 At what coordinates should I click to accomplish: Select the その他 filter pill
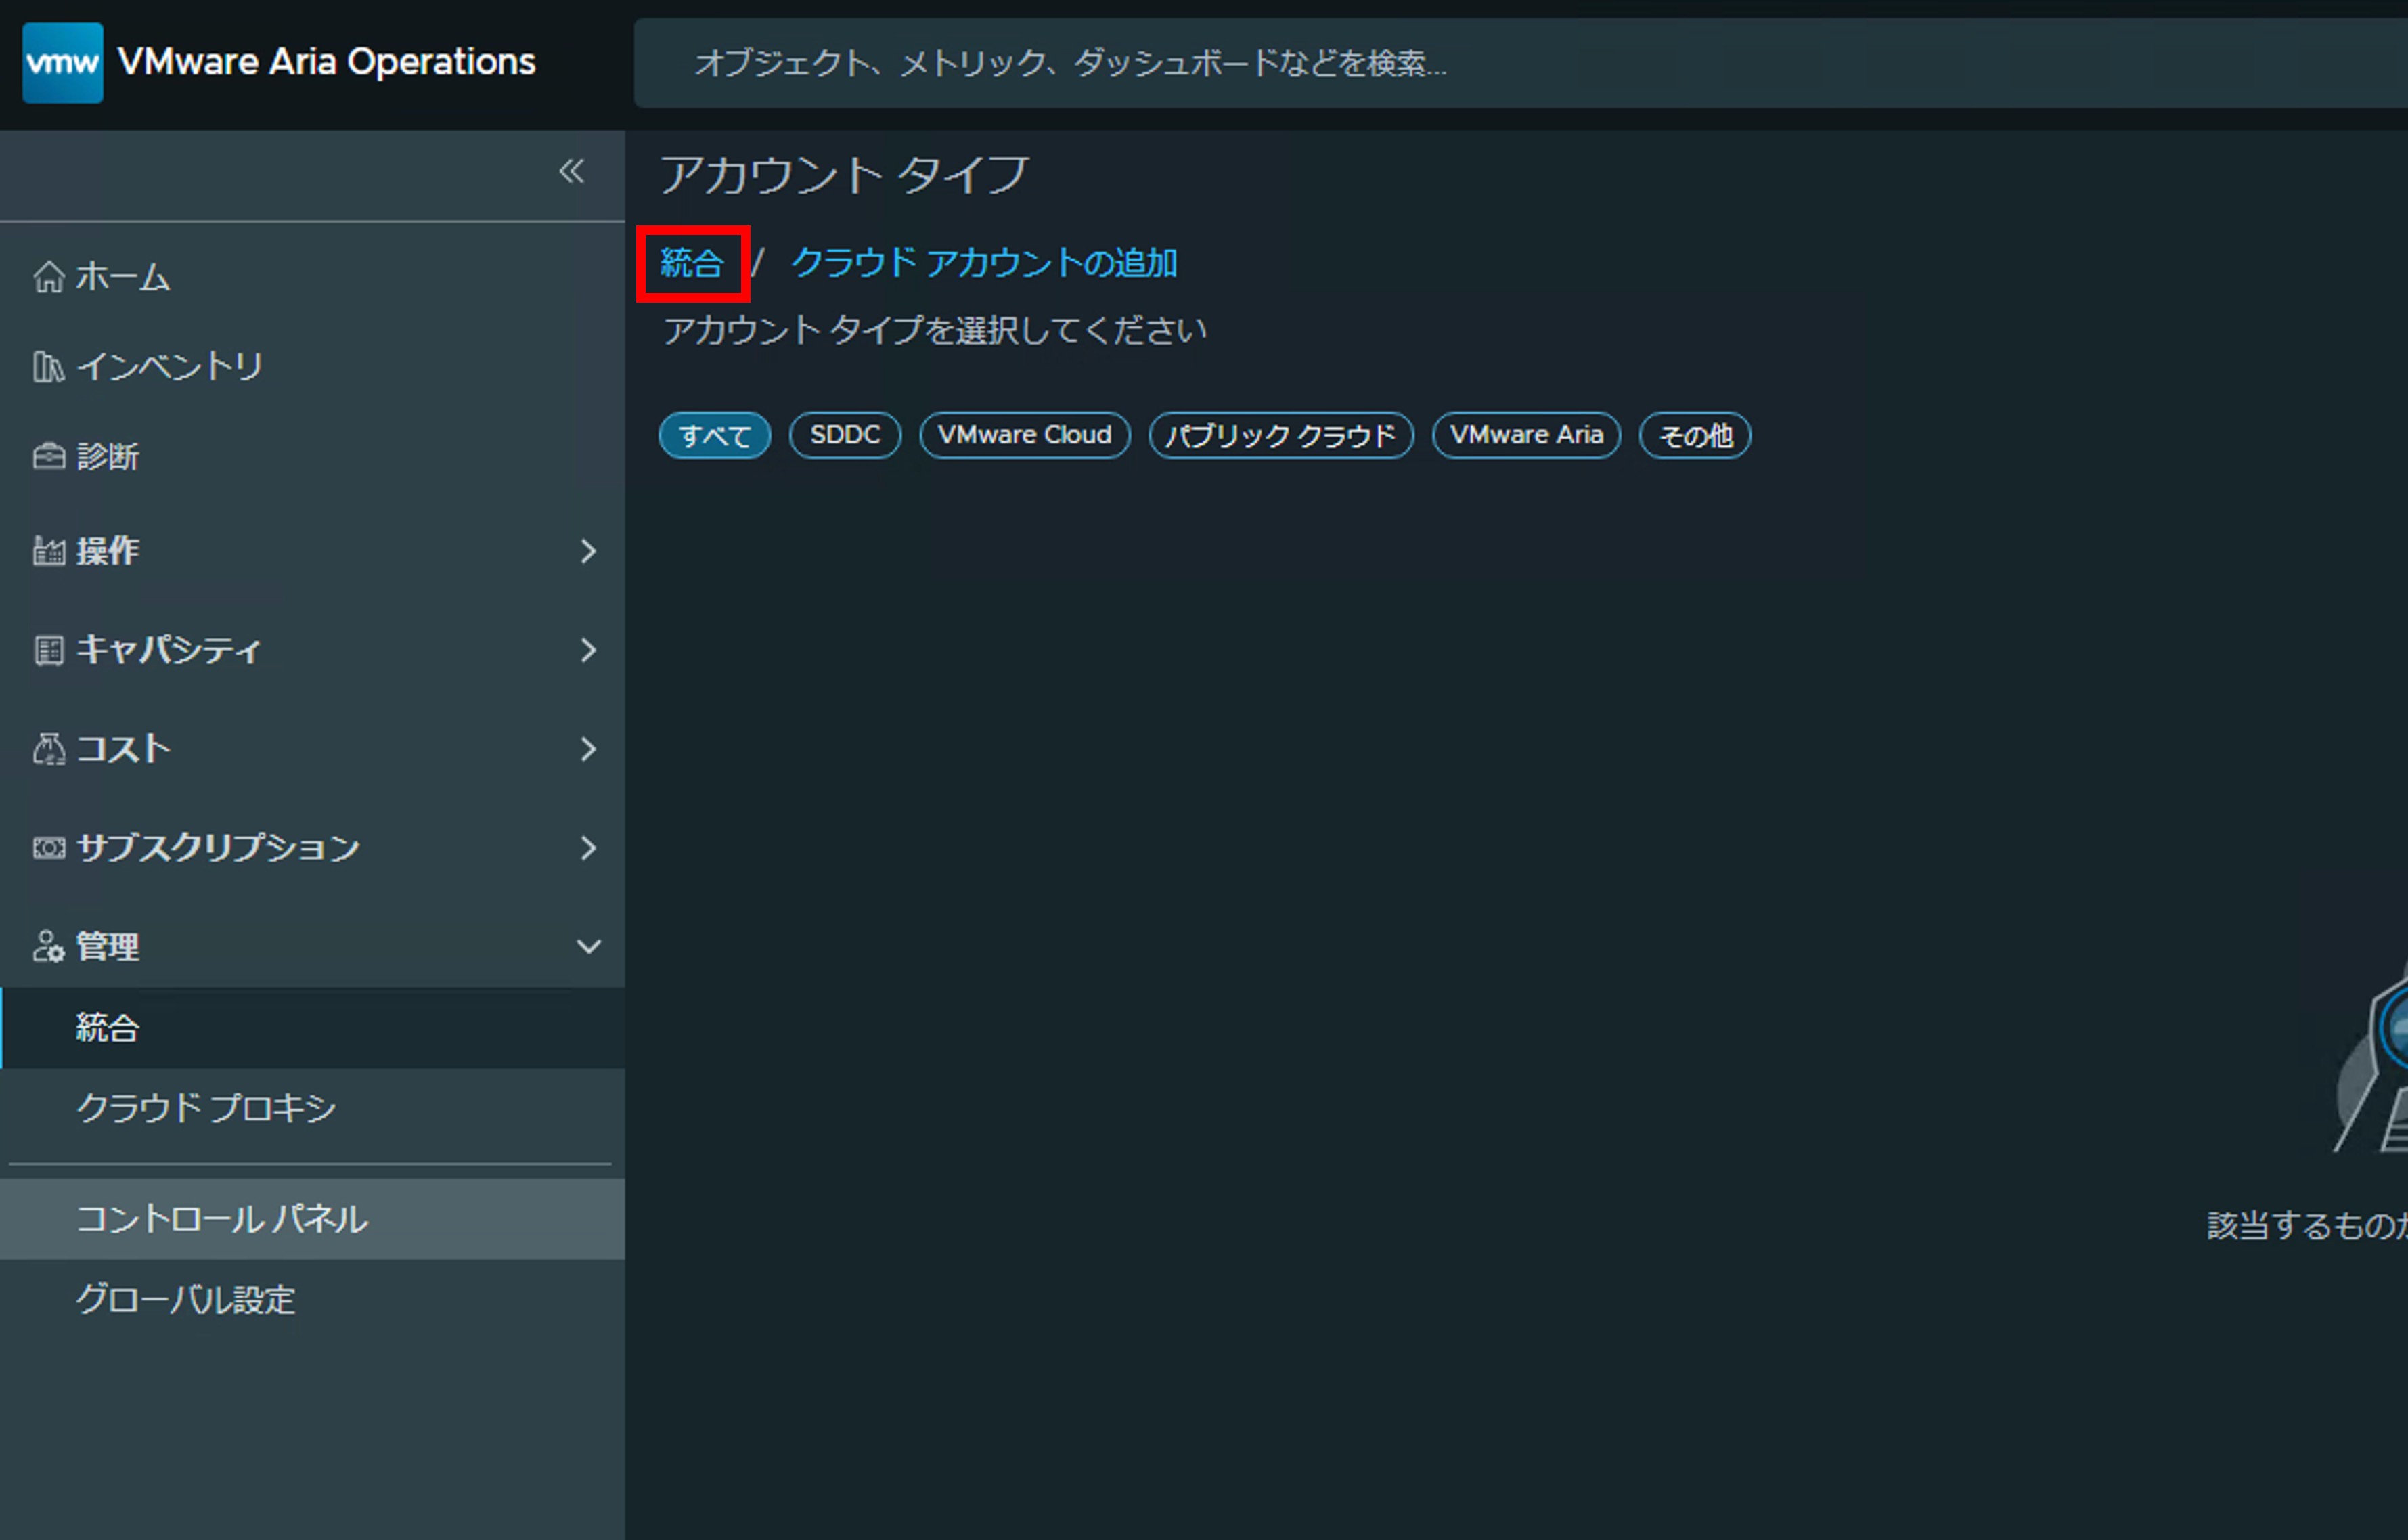(x=1695, y=435)
